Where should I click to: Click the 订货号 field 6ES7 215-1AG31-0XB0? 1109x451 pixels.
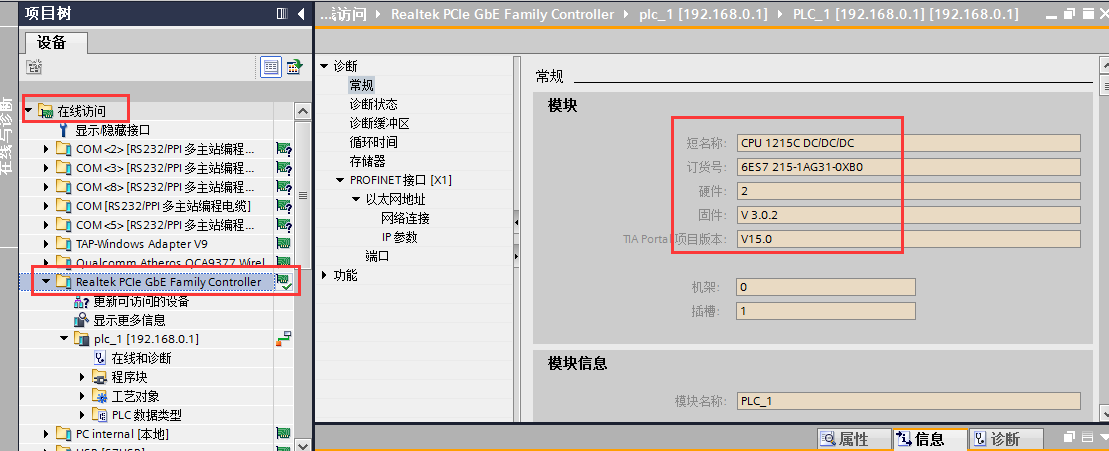(908, 167)
